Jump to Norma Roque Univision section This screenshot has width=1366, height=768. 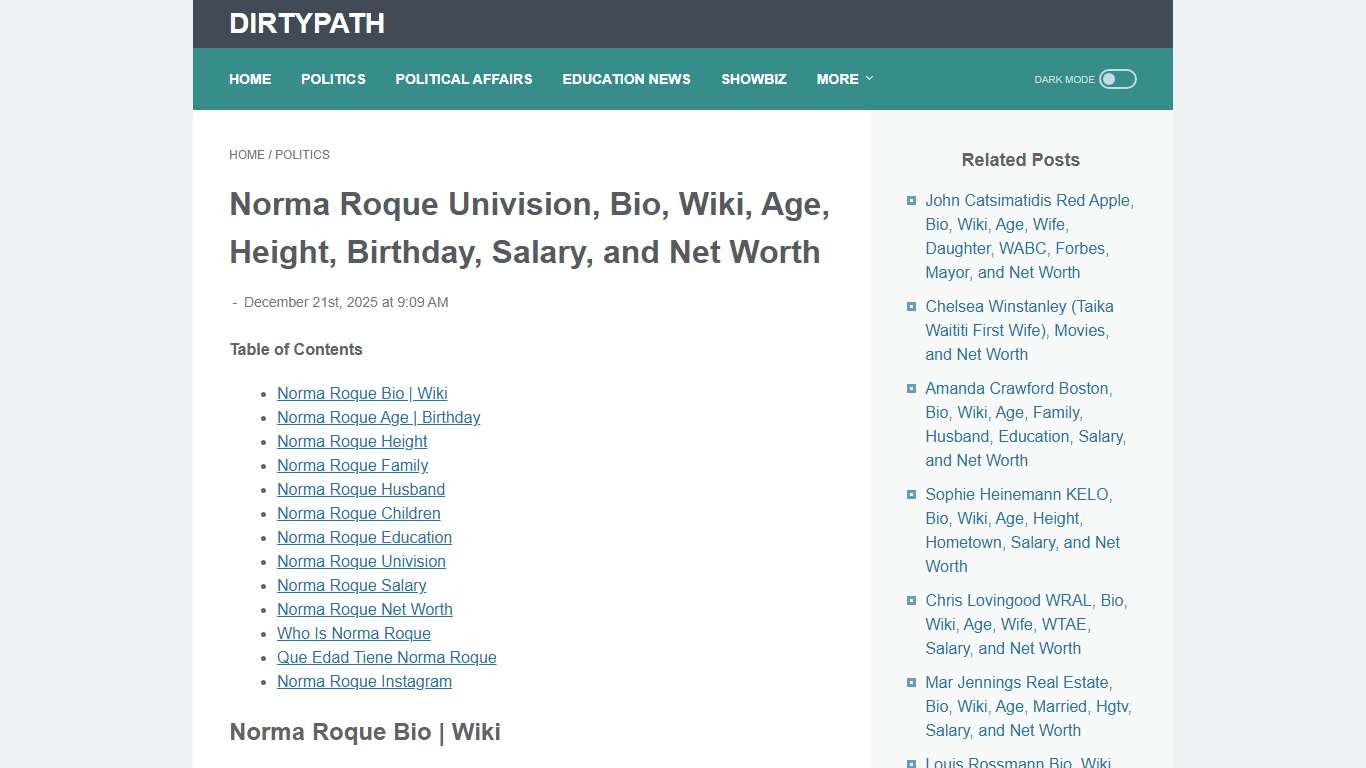pyautogui.click(x=361, y=561)
